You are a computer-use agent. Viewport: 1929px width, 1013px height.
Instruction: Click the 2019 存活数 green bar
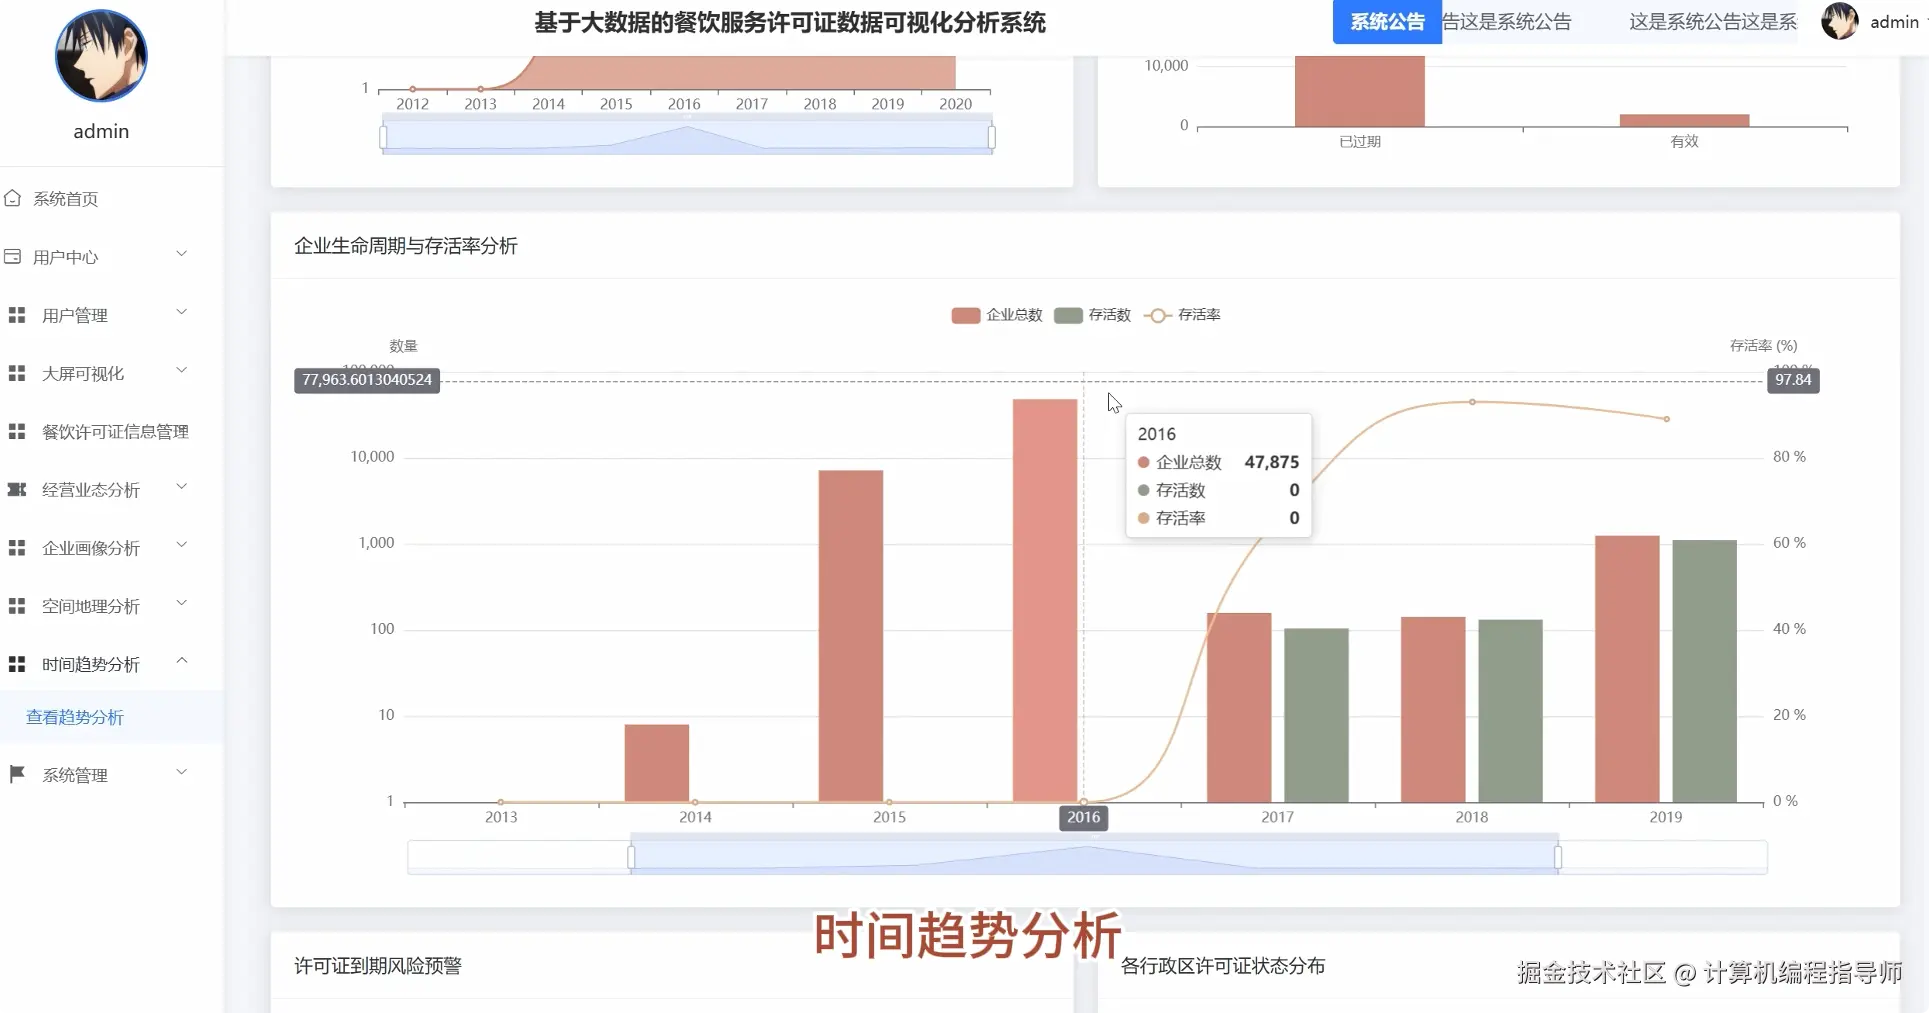tap(1704, 671)
